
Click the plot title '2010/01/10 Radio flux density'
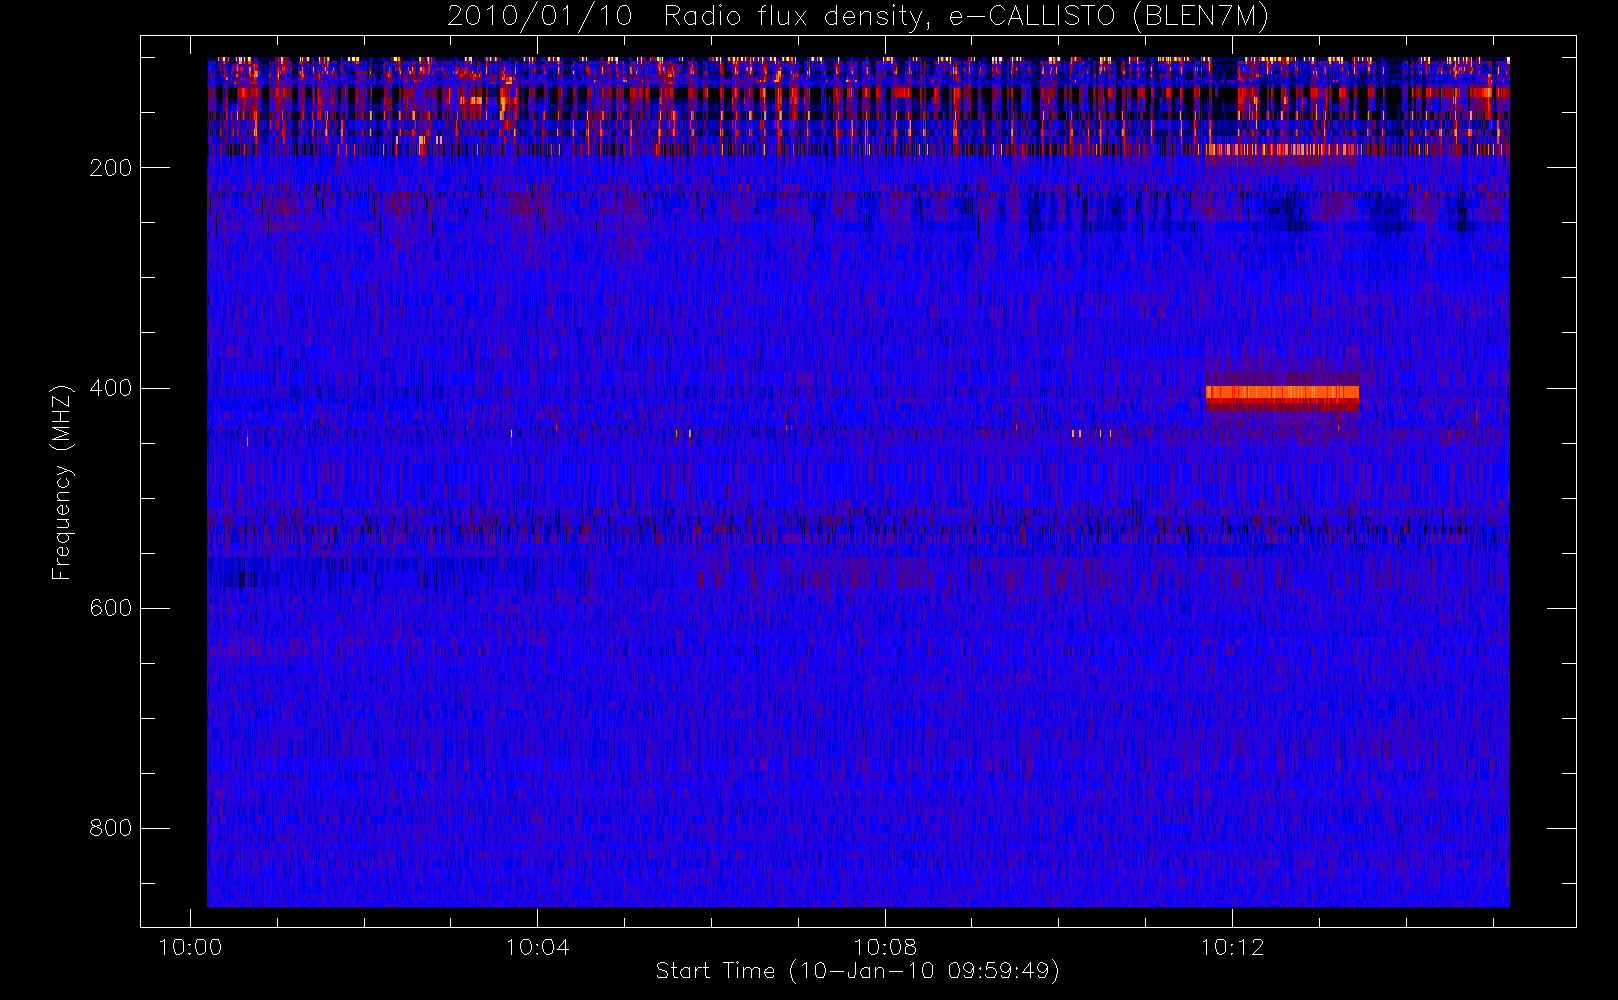[857, 17]
